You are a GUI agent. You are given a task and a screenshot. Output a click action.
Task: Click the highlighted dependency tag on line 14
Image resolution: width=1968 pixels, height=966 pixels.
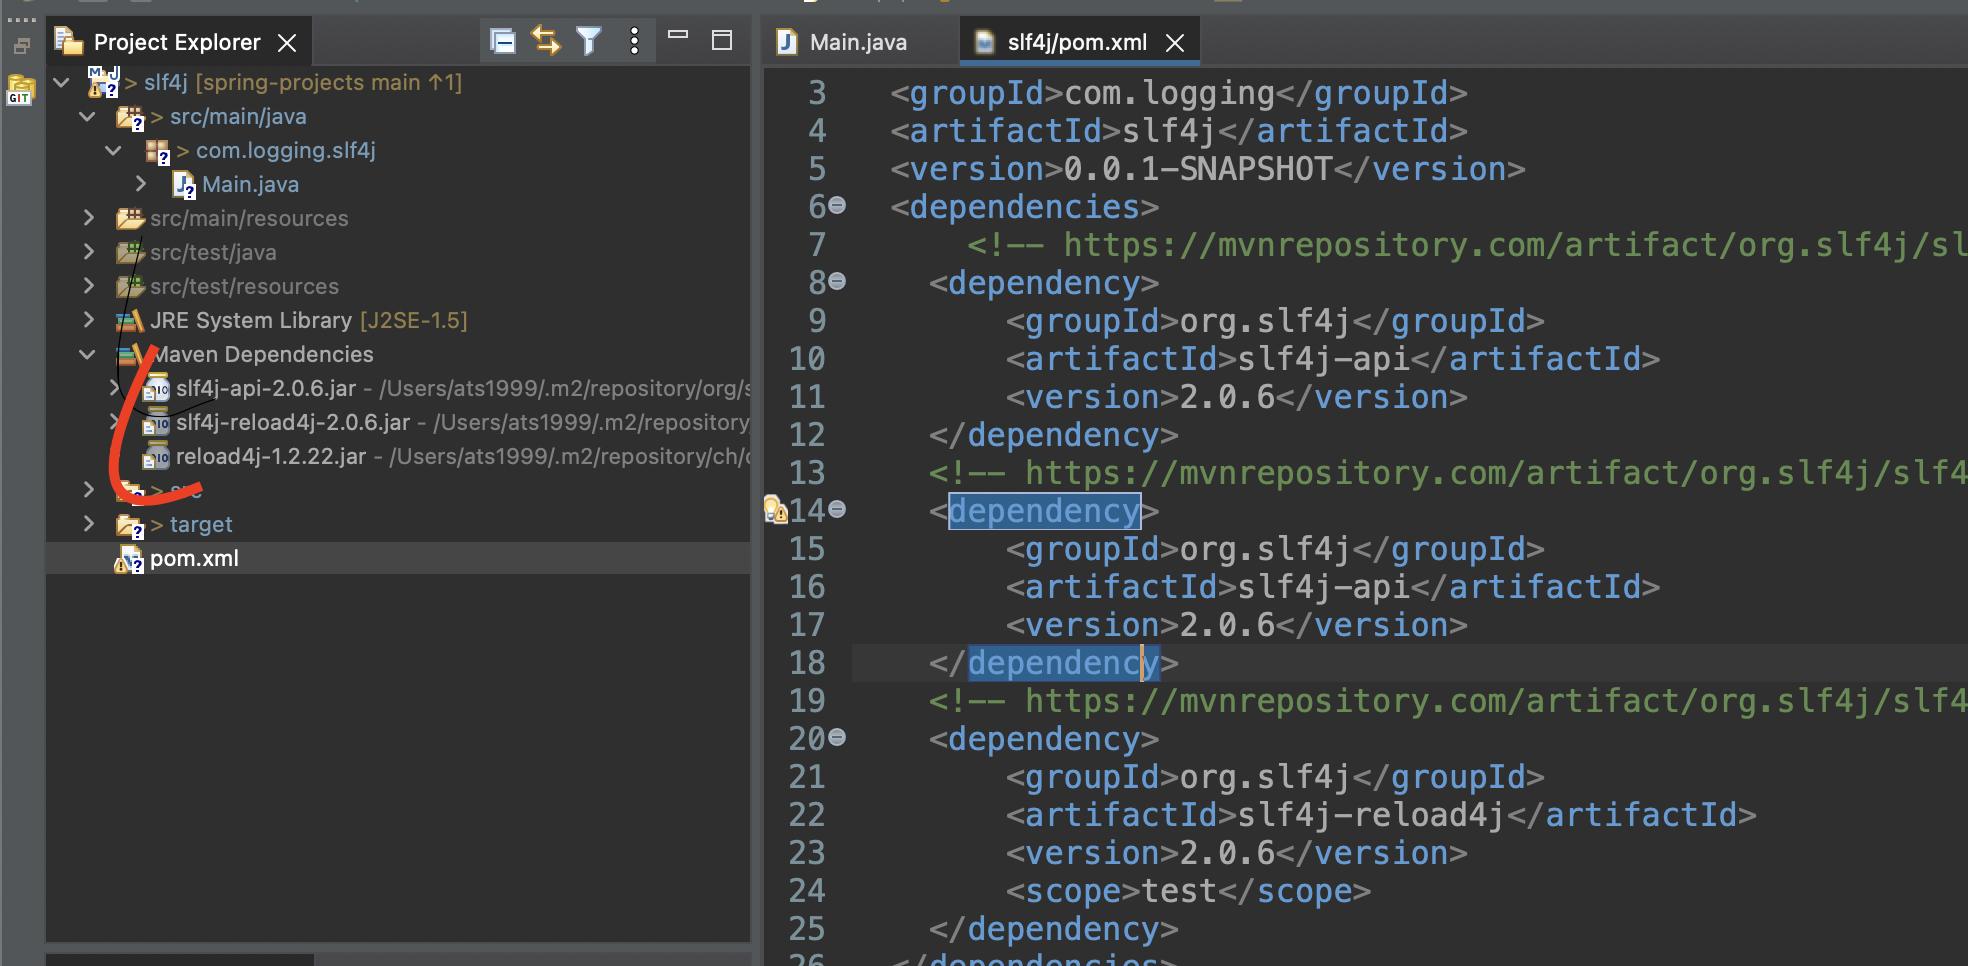click(x=1044, y=511)
